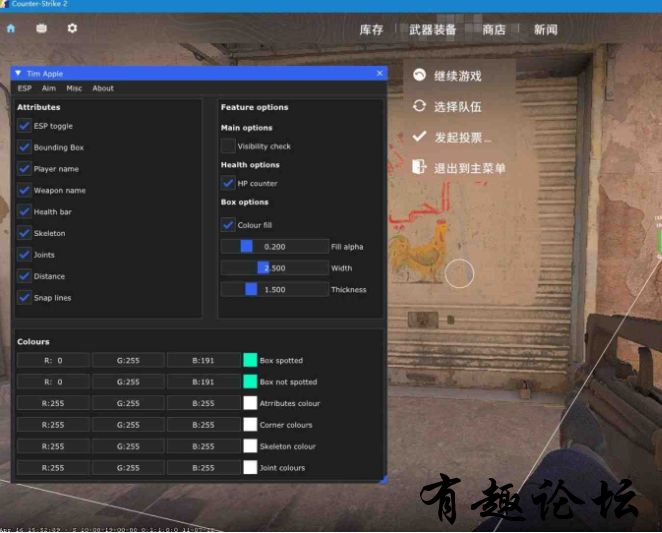Open the inventory icon beside the home icon

pos(41,28)
